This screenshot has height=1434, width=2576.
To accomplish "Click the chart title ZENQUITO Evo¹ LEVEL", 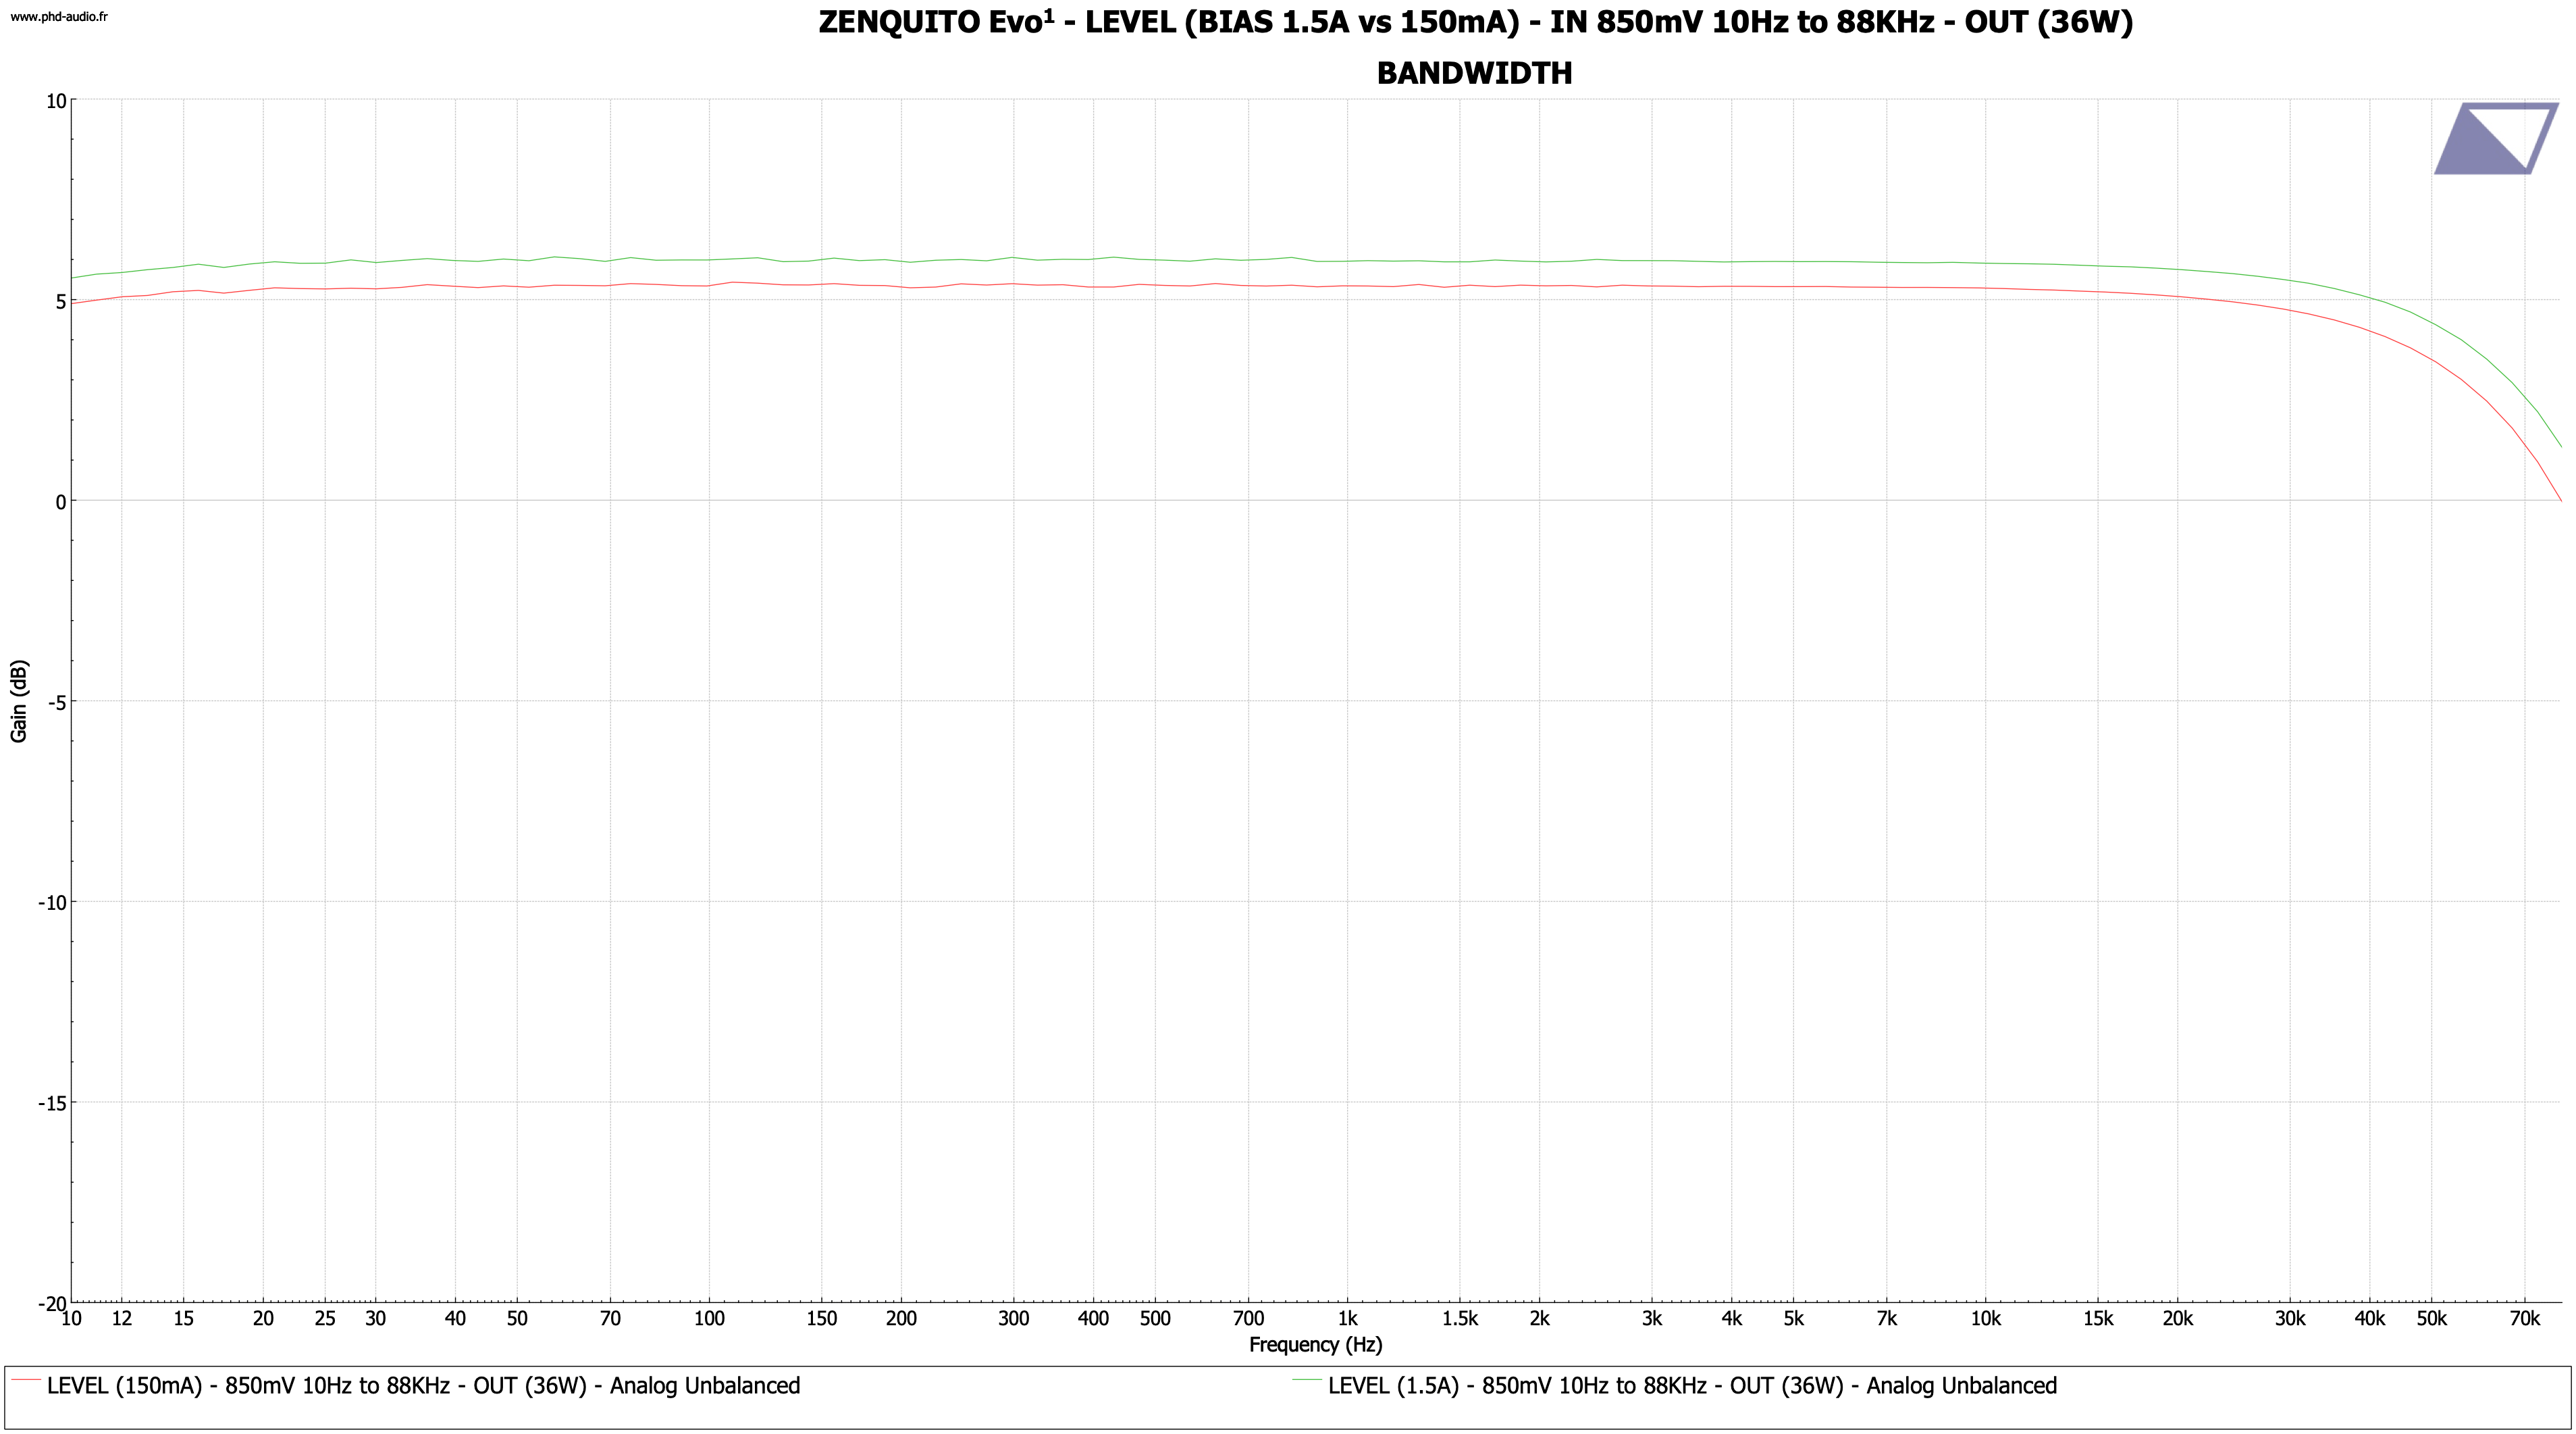I will coord(1475,22).
